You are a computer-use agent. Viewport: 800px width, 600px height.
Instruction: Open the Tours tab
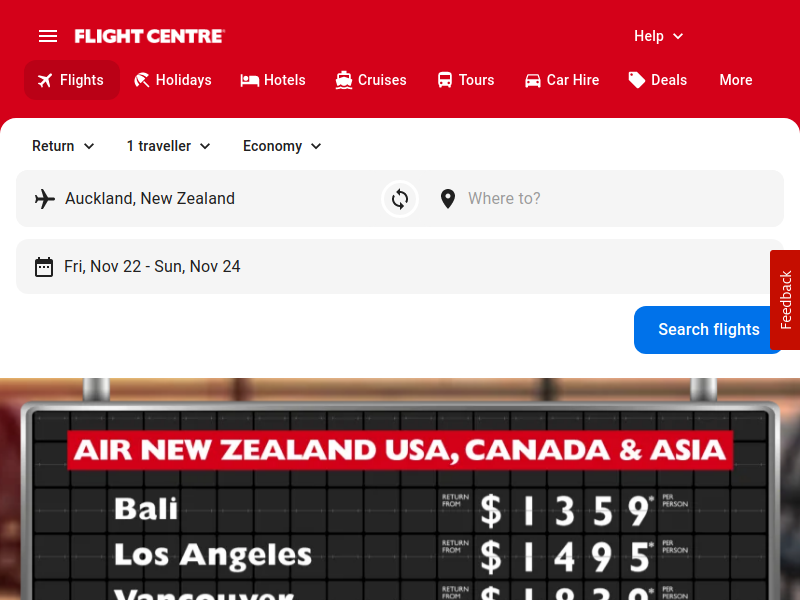point(466,80)
